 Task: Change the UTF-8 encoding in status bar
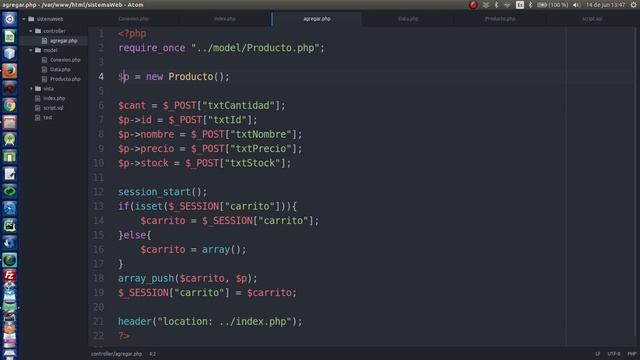[613, 354]
